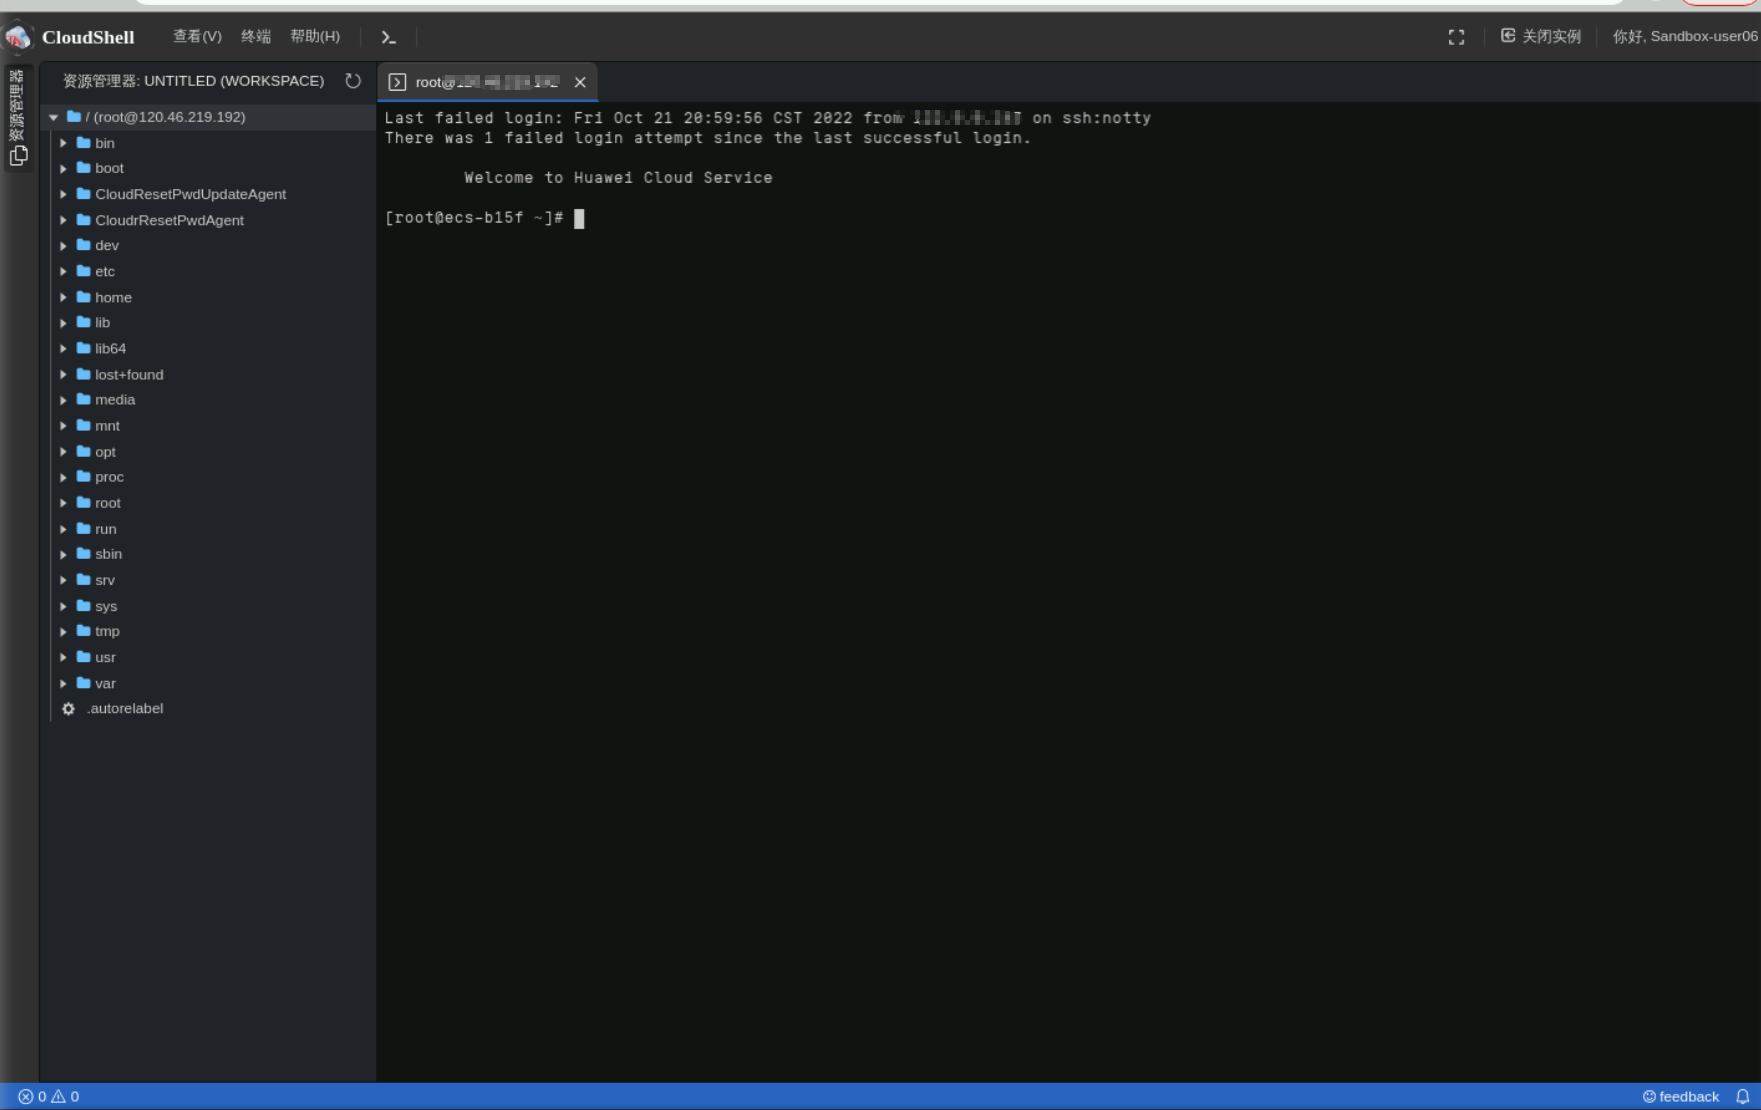The image size is (1761, 1110).
Task: Click the opt folder icon
Action: (84, 452)
